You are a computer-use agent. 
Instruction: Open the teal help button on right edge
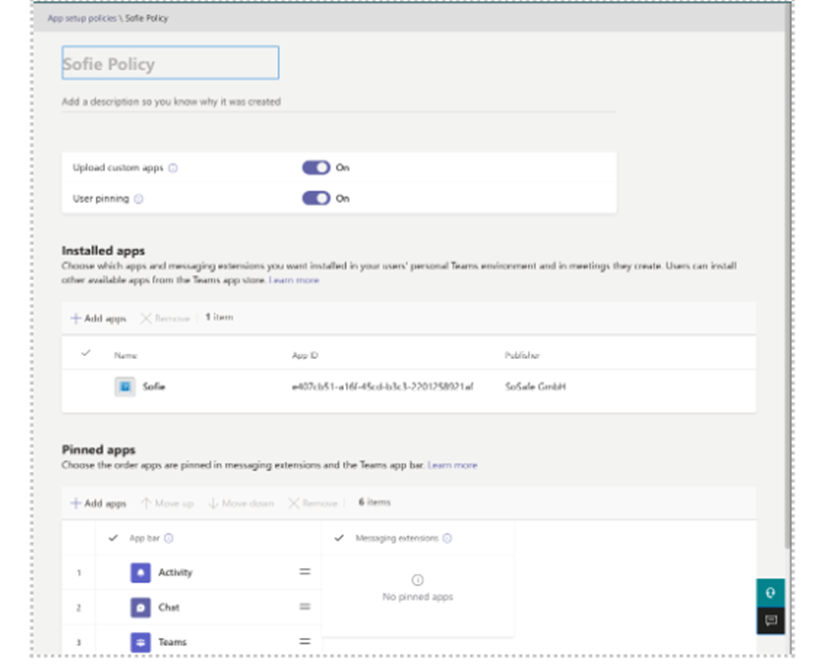click(x=770, y=592)
